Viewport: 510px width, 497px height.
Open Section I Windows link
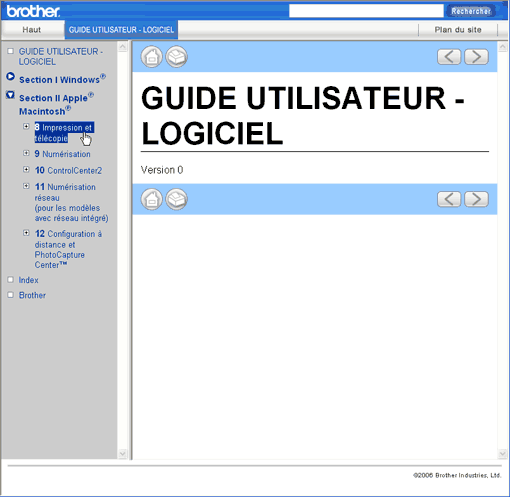(x=62, y=79)
